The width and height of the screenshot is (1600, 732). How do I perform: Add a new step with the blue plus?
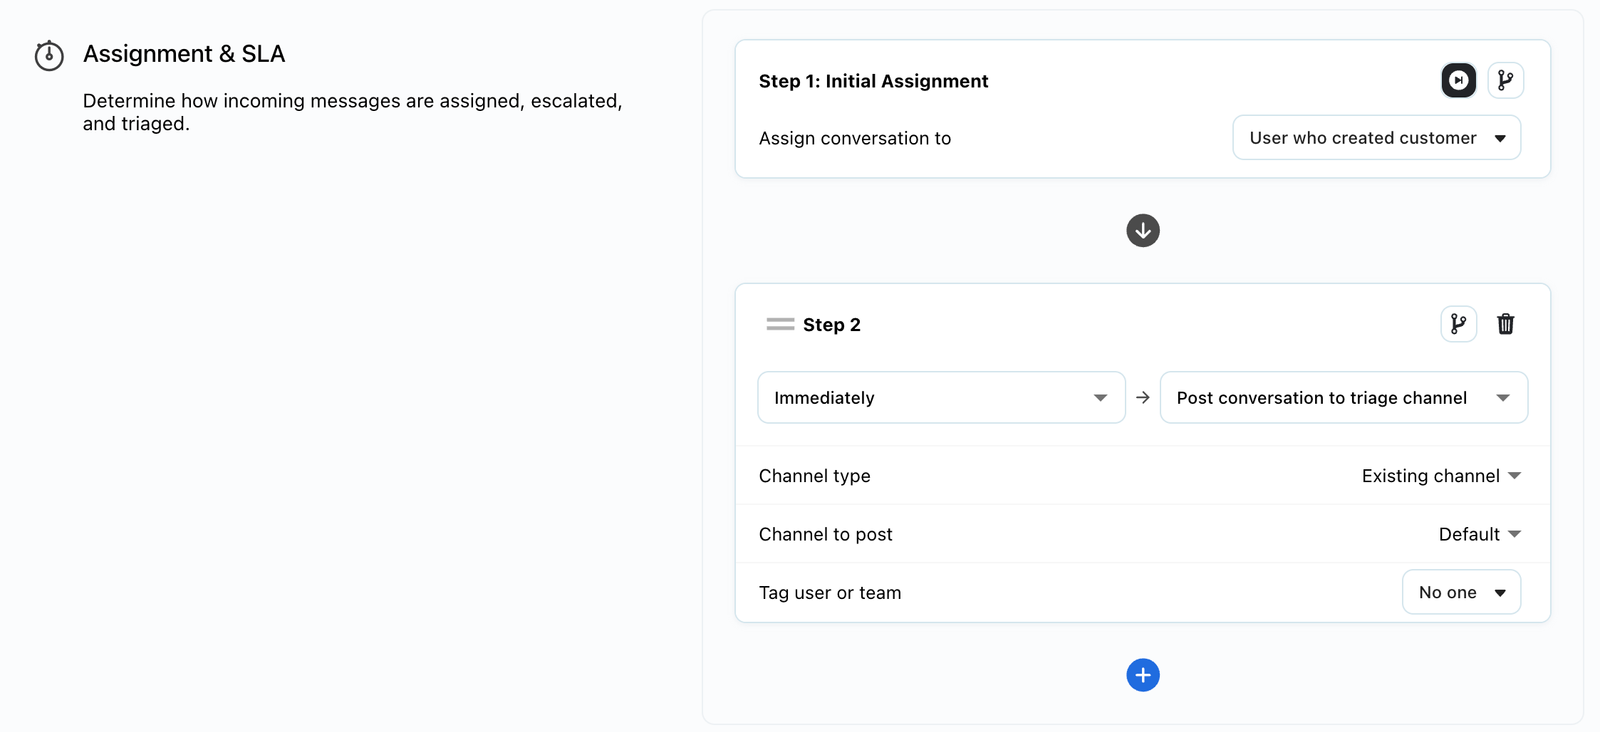point(1142,675)
